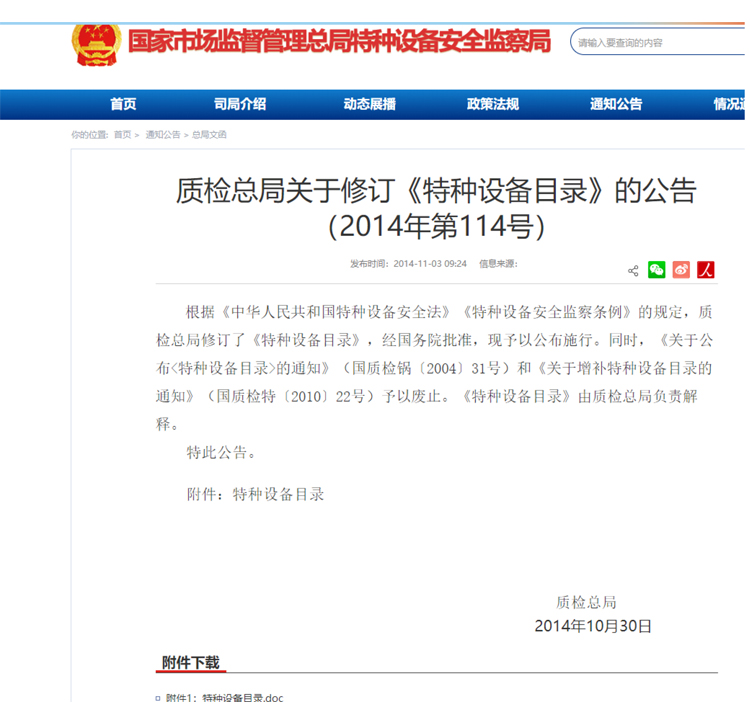The height and width of the screenshot is (728, 750).
Task: Click 总局文告 breadcrumb link
Action: [x=209, y=134]
